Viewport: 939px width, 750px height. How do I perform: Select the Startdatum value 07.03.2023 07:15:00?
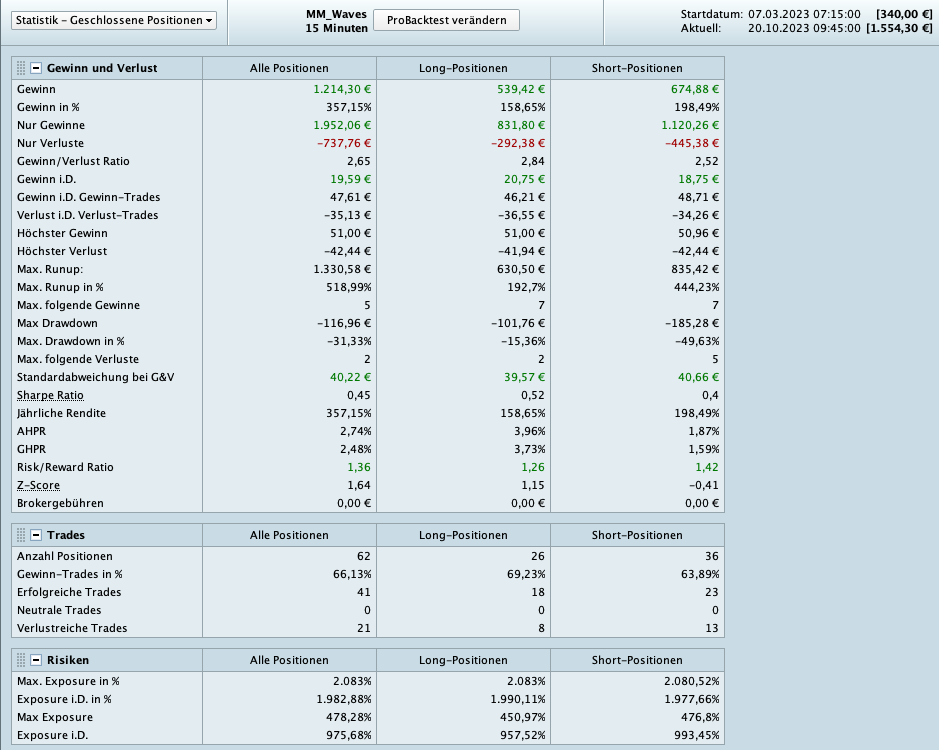[804, 14]
